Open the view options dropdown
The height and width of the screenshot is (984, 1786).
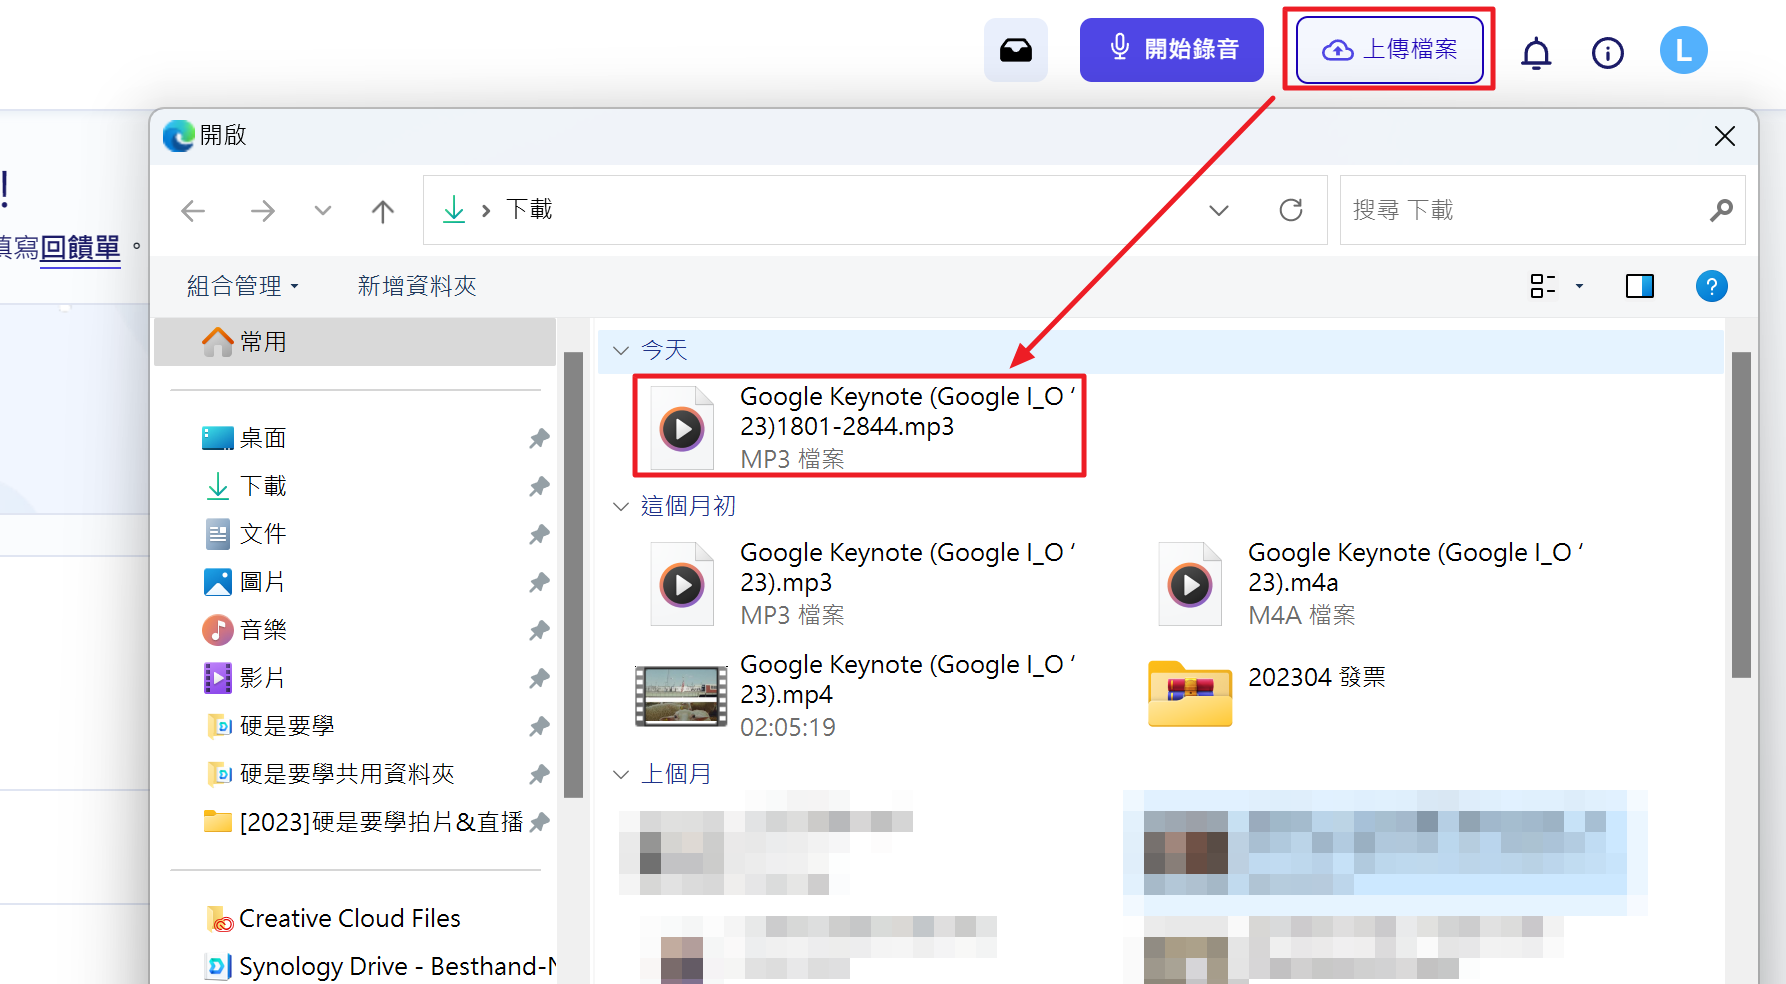coord(1579,287)
